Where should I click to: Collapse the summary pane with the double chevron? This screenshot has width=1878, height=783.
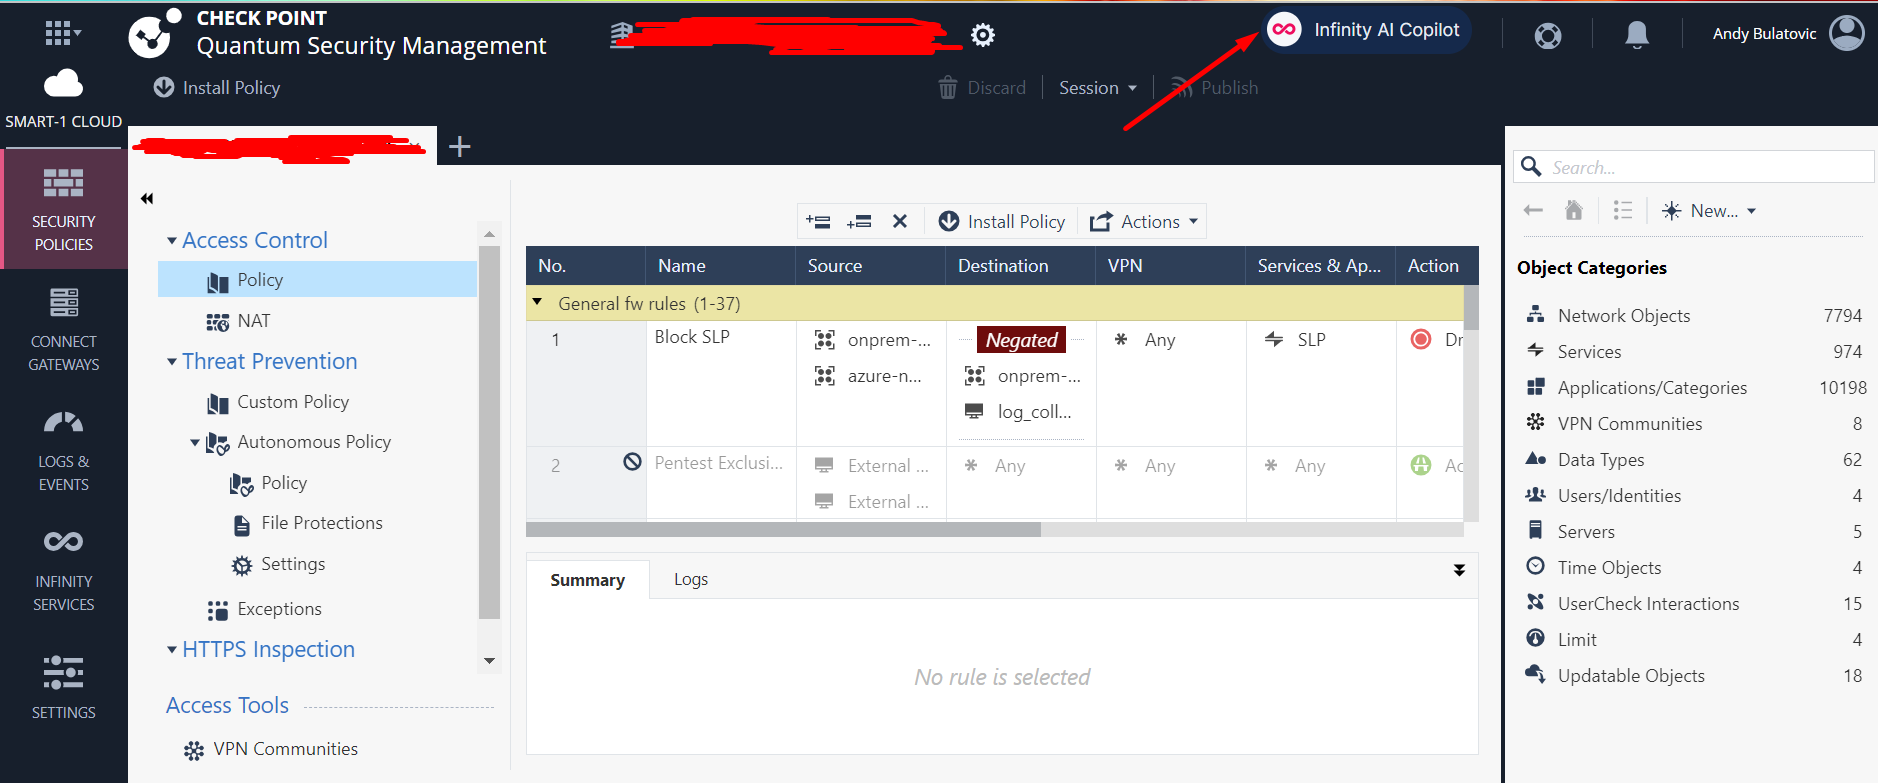coord(1459,570)
